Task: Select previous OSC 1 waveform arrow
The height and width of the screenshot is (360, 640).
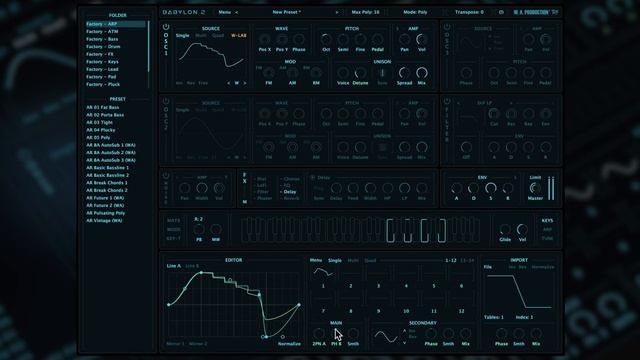Action: (x=229, y=83)
